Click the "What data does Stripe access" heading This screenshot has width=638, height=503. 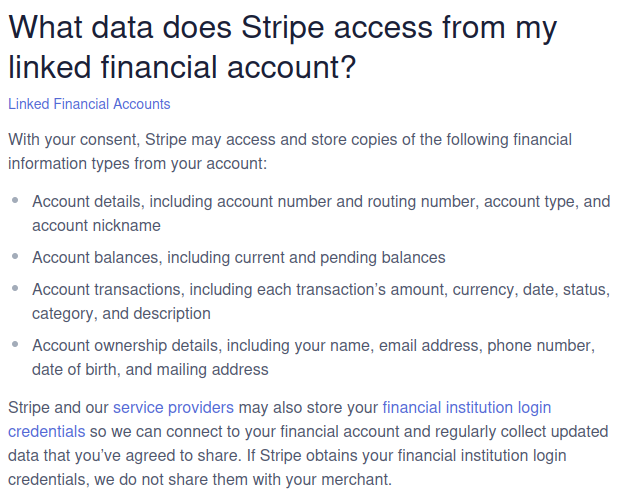tap(282, 29)
